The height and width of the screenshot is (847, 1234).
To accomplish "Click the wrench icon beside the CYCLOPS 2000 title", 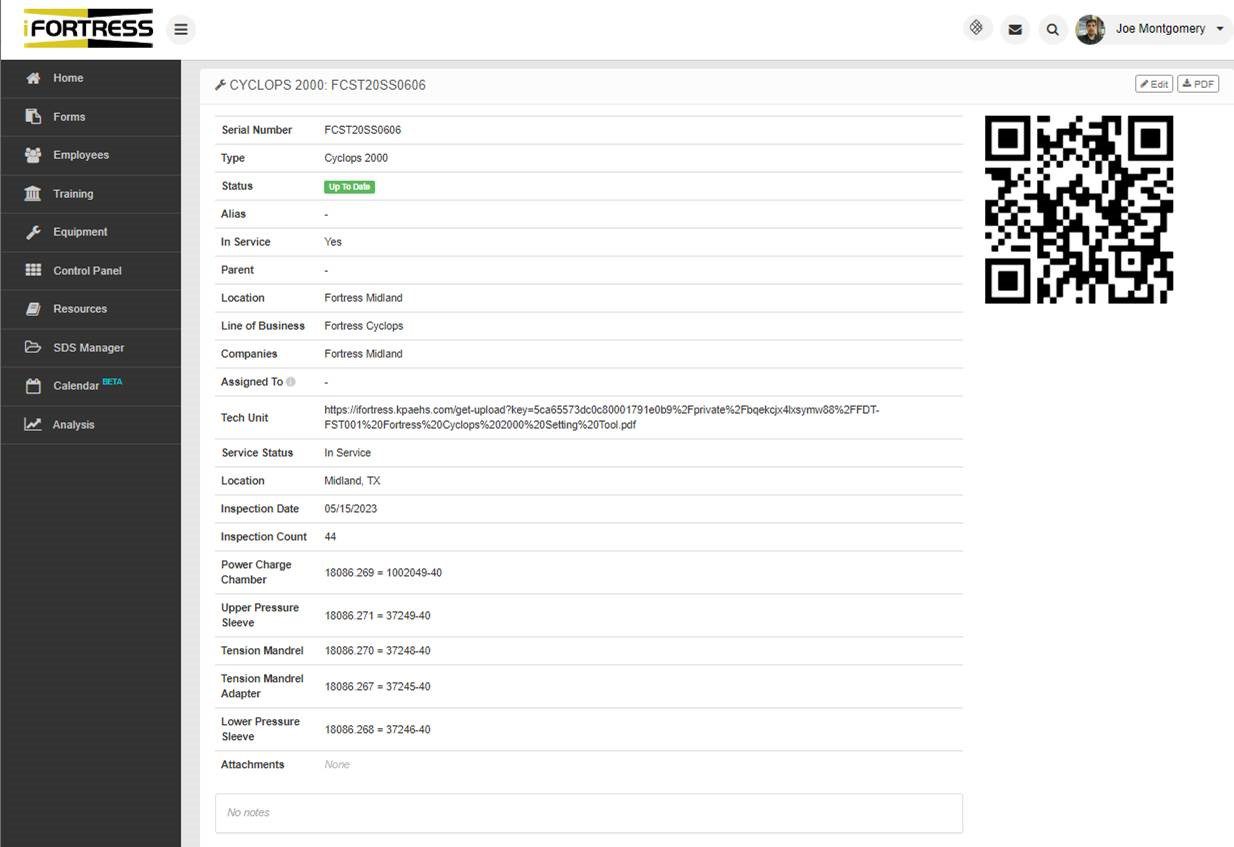I will [220, 85].
